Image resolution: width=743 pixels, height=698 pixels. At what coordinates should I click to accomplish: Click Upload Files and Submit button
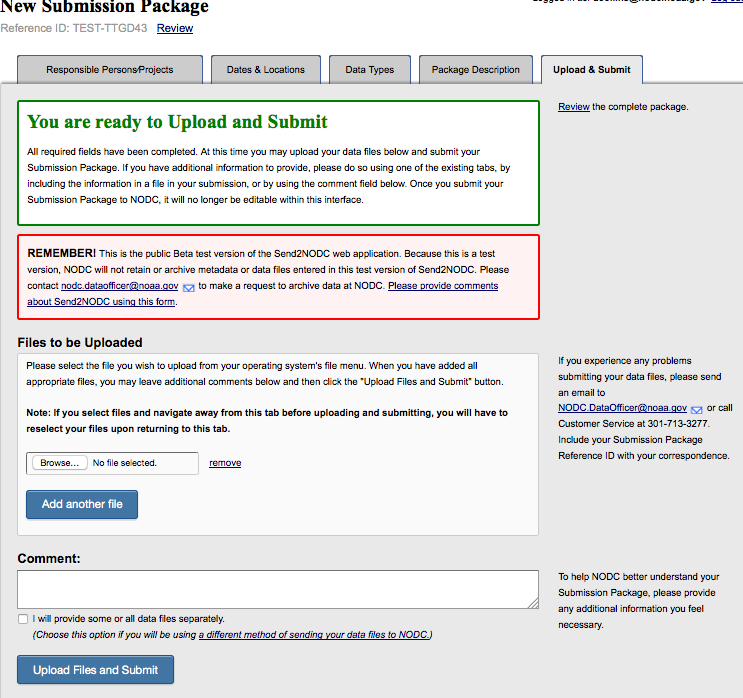(95, 670)
